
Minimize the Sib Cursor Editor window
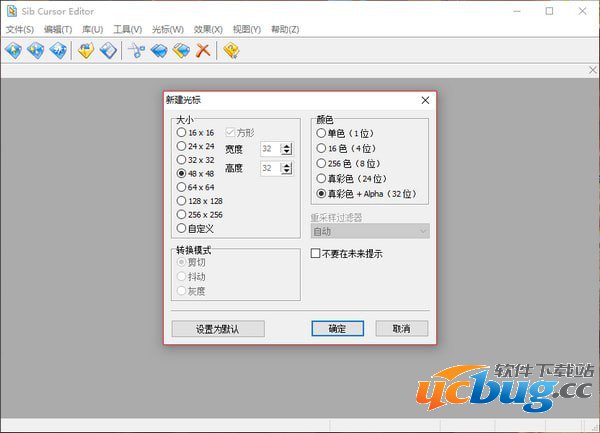click(517, 11)
